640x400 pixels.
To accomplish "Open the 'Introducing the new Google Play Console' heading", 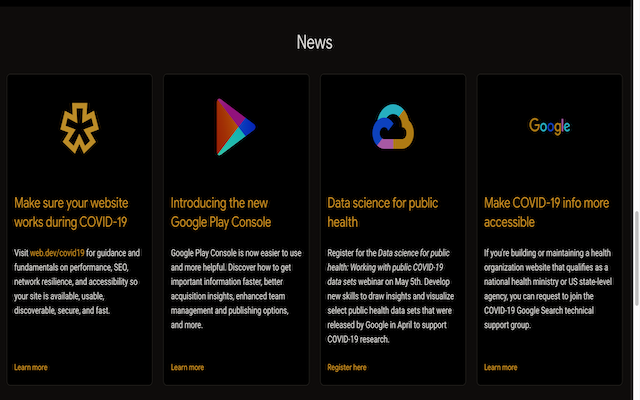I will (221, 211).
